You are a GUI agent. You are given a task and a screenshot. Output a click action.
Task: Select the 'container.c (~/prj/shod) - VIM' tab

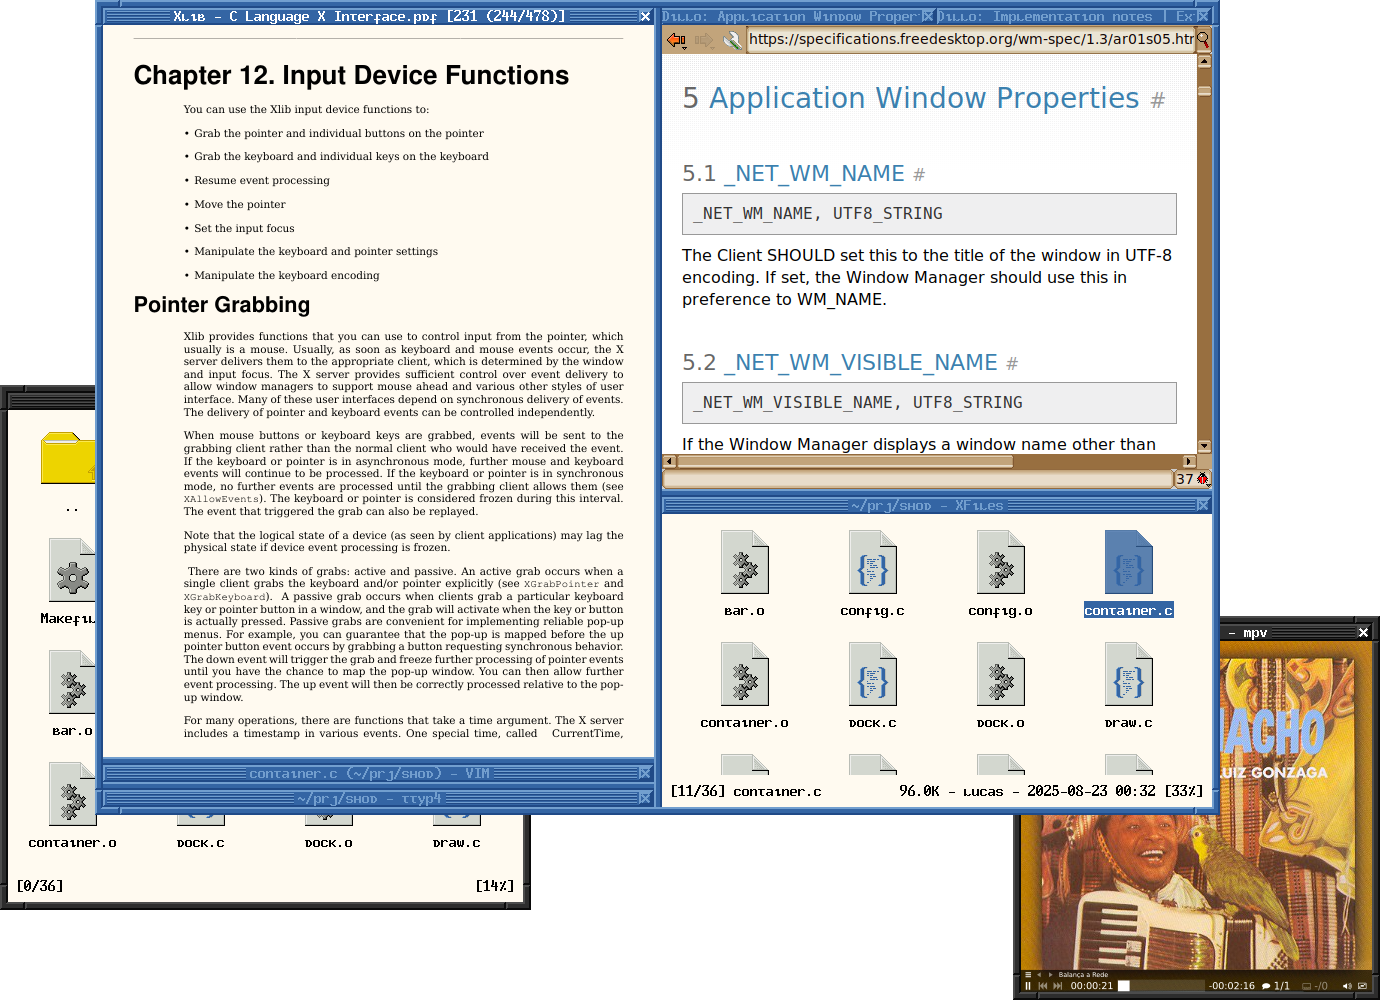click(370, 773)
